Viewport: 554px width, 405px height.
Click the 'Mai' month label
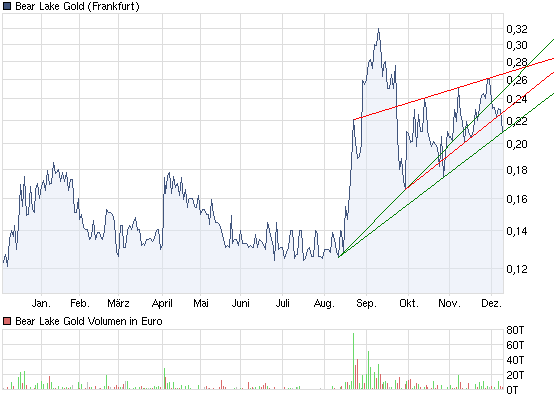click(x=201, y=303)
